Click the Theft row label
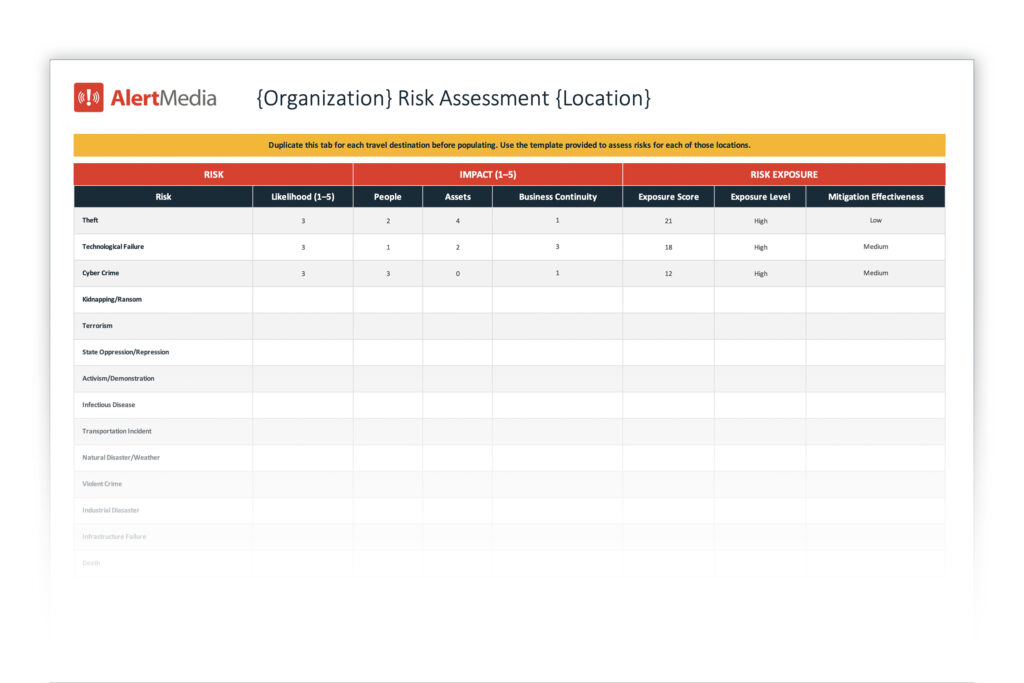Viewport: 1024px width, 683px height. point(91,220)
